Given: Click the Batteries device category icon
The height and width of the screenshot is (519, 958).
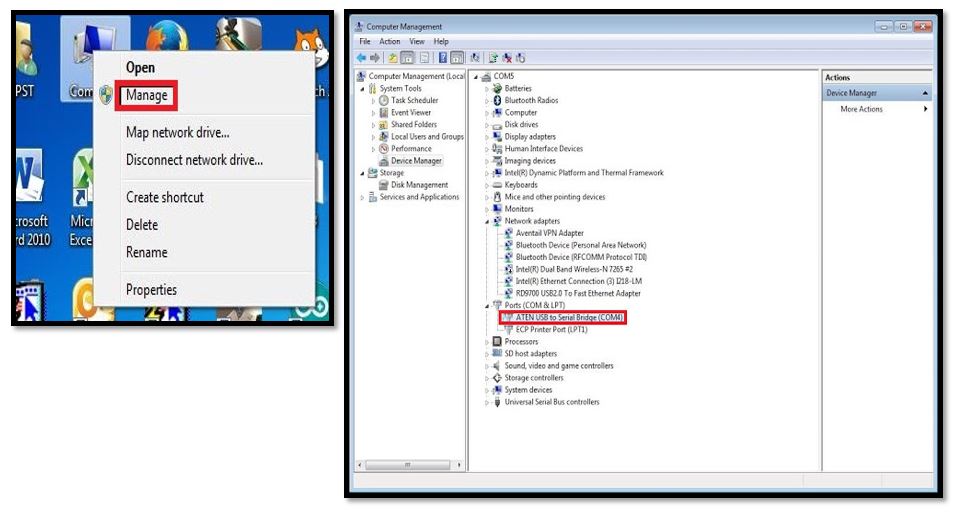Looking at the screenshot, I should pyautogui.click(x=497, y=89).
